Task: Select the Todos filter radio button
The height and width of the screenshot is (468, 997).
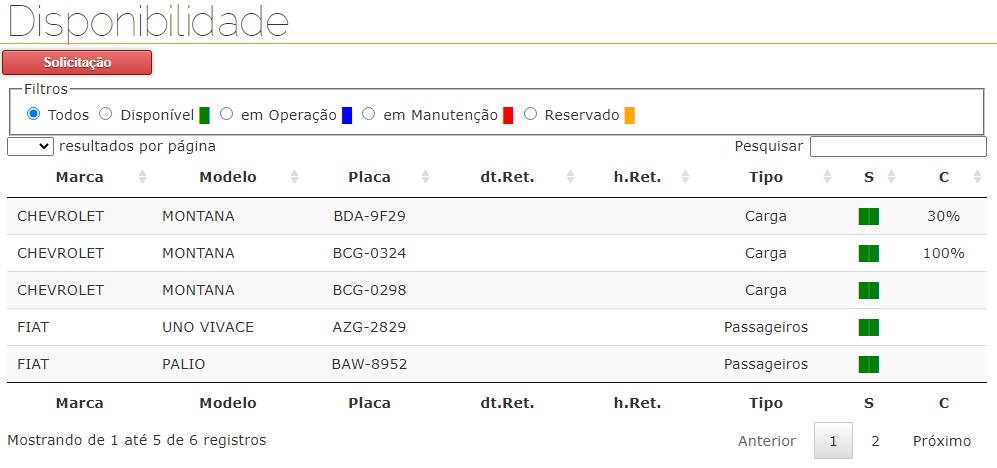Action: 34,114
